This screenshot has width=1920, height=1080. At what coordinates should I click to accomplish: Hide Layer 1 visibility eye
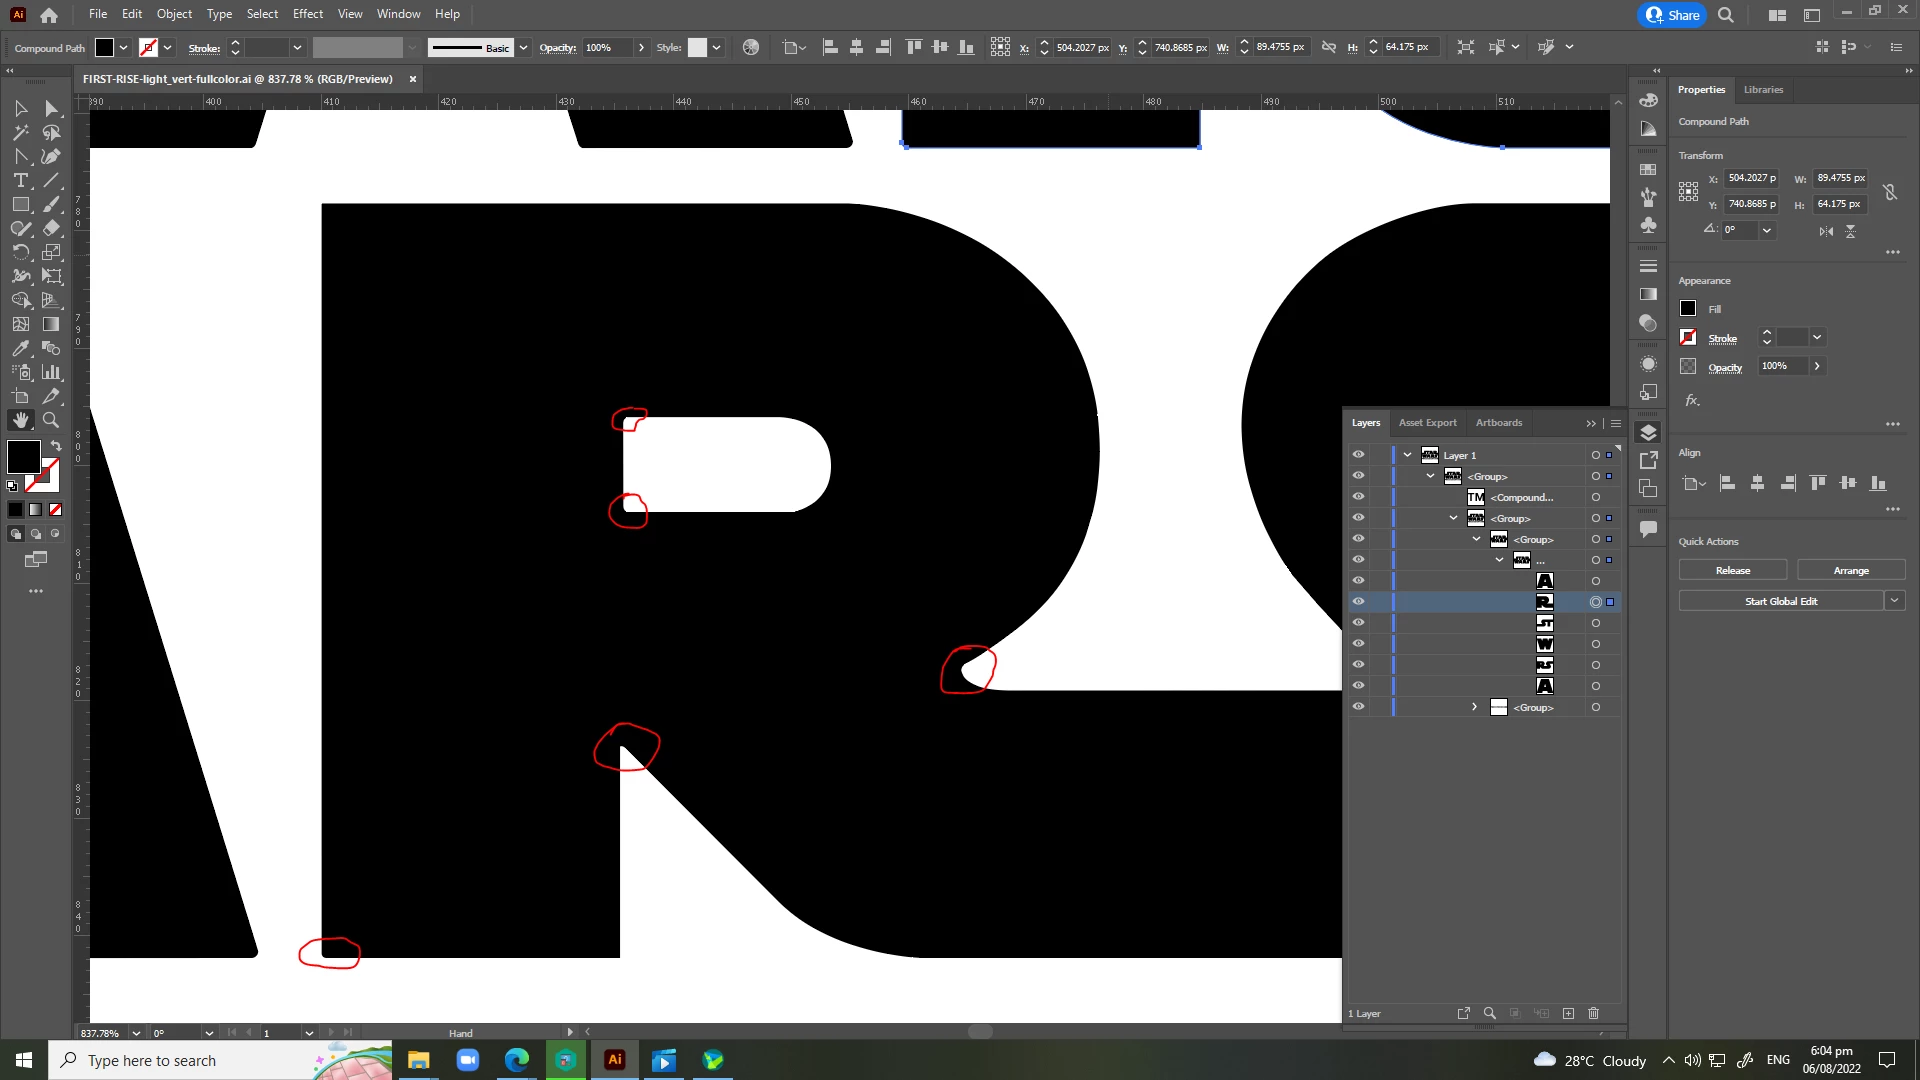[x=1358, y=454]
